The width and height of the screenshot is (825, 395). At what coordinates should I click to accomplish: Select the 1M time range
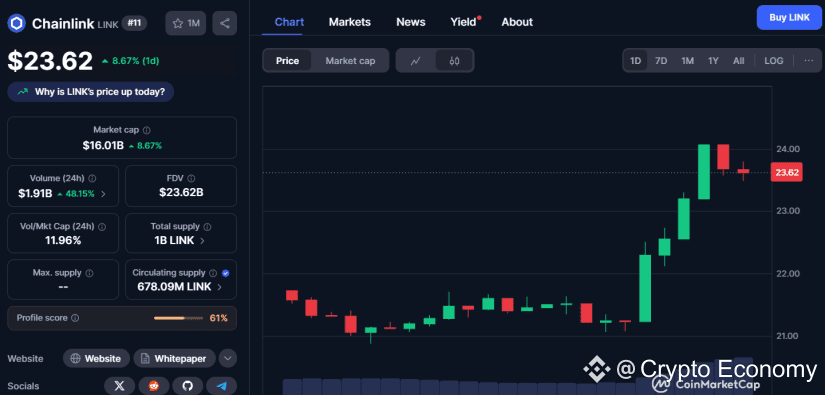pyautogui.click(x=687, y=60)
